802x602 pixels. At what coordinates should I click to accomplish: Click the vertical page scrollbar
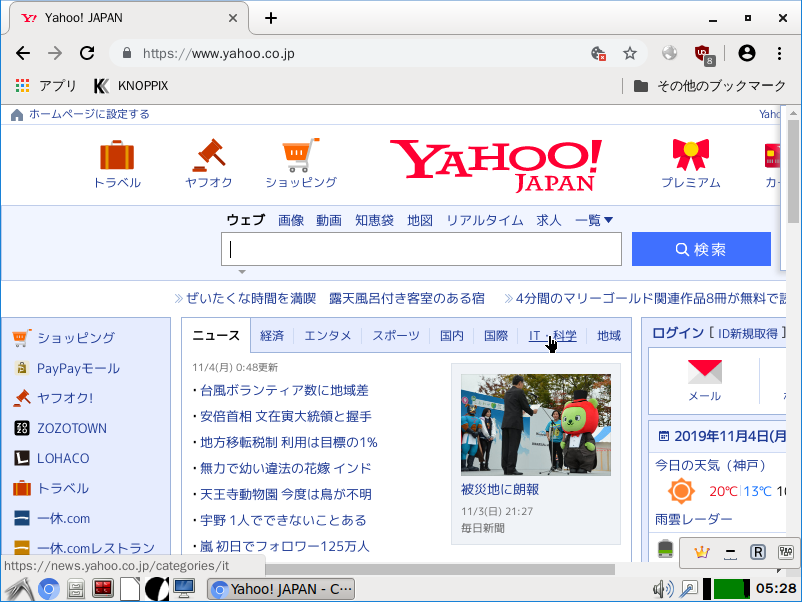click(x=793, y=171)
